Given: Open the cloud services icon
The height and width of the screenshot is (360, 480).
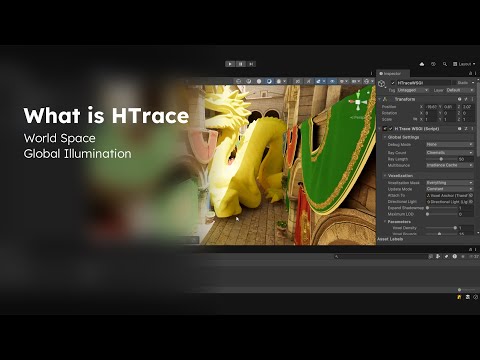Looking at the screenshot, I should [422, 64].
